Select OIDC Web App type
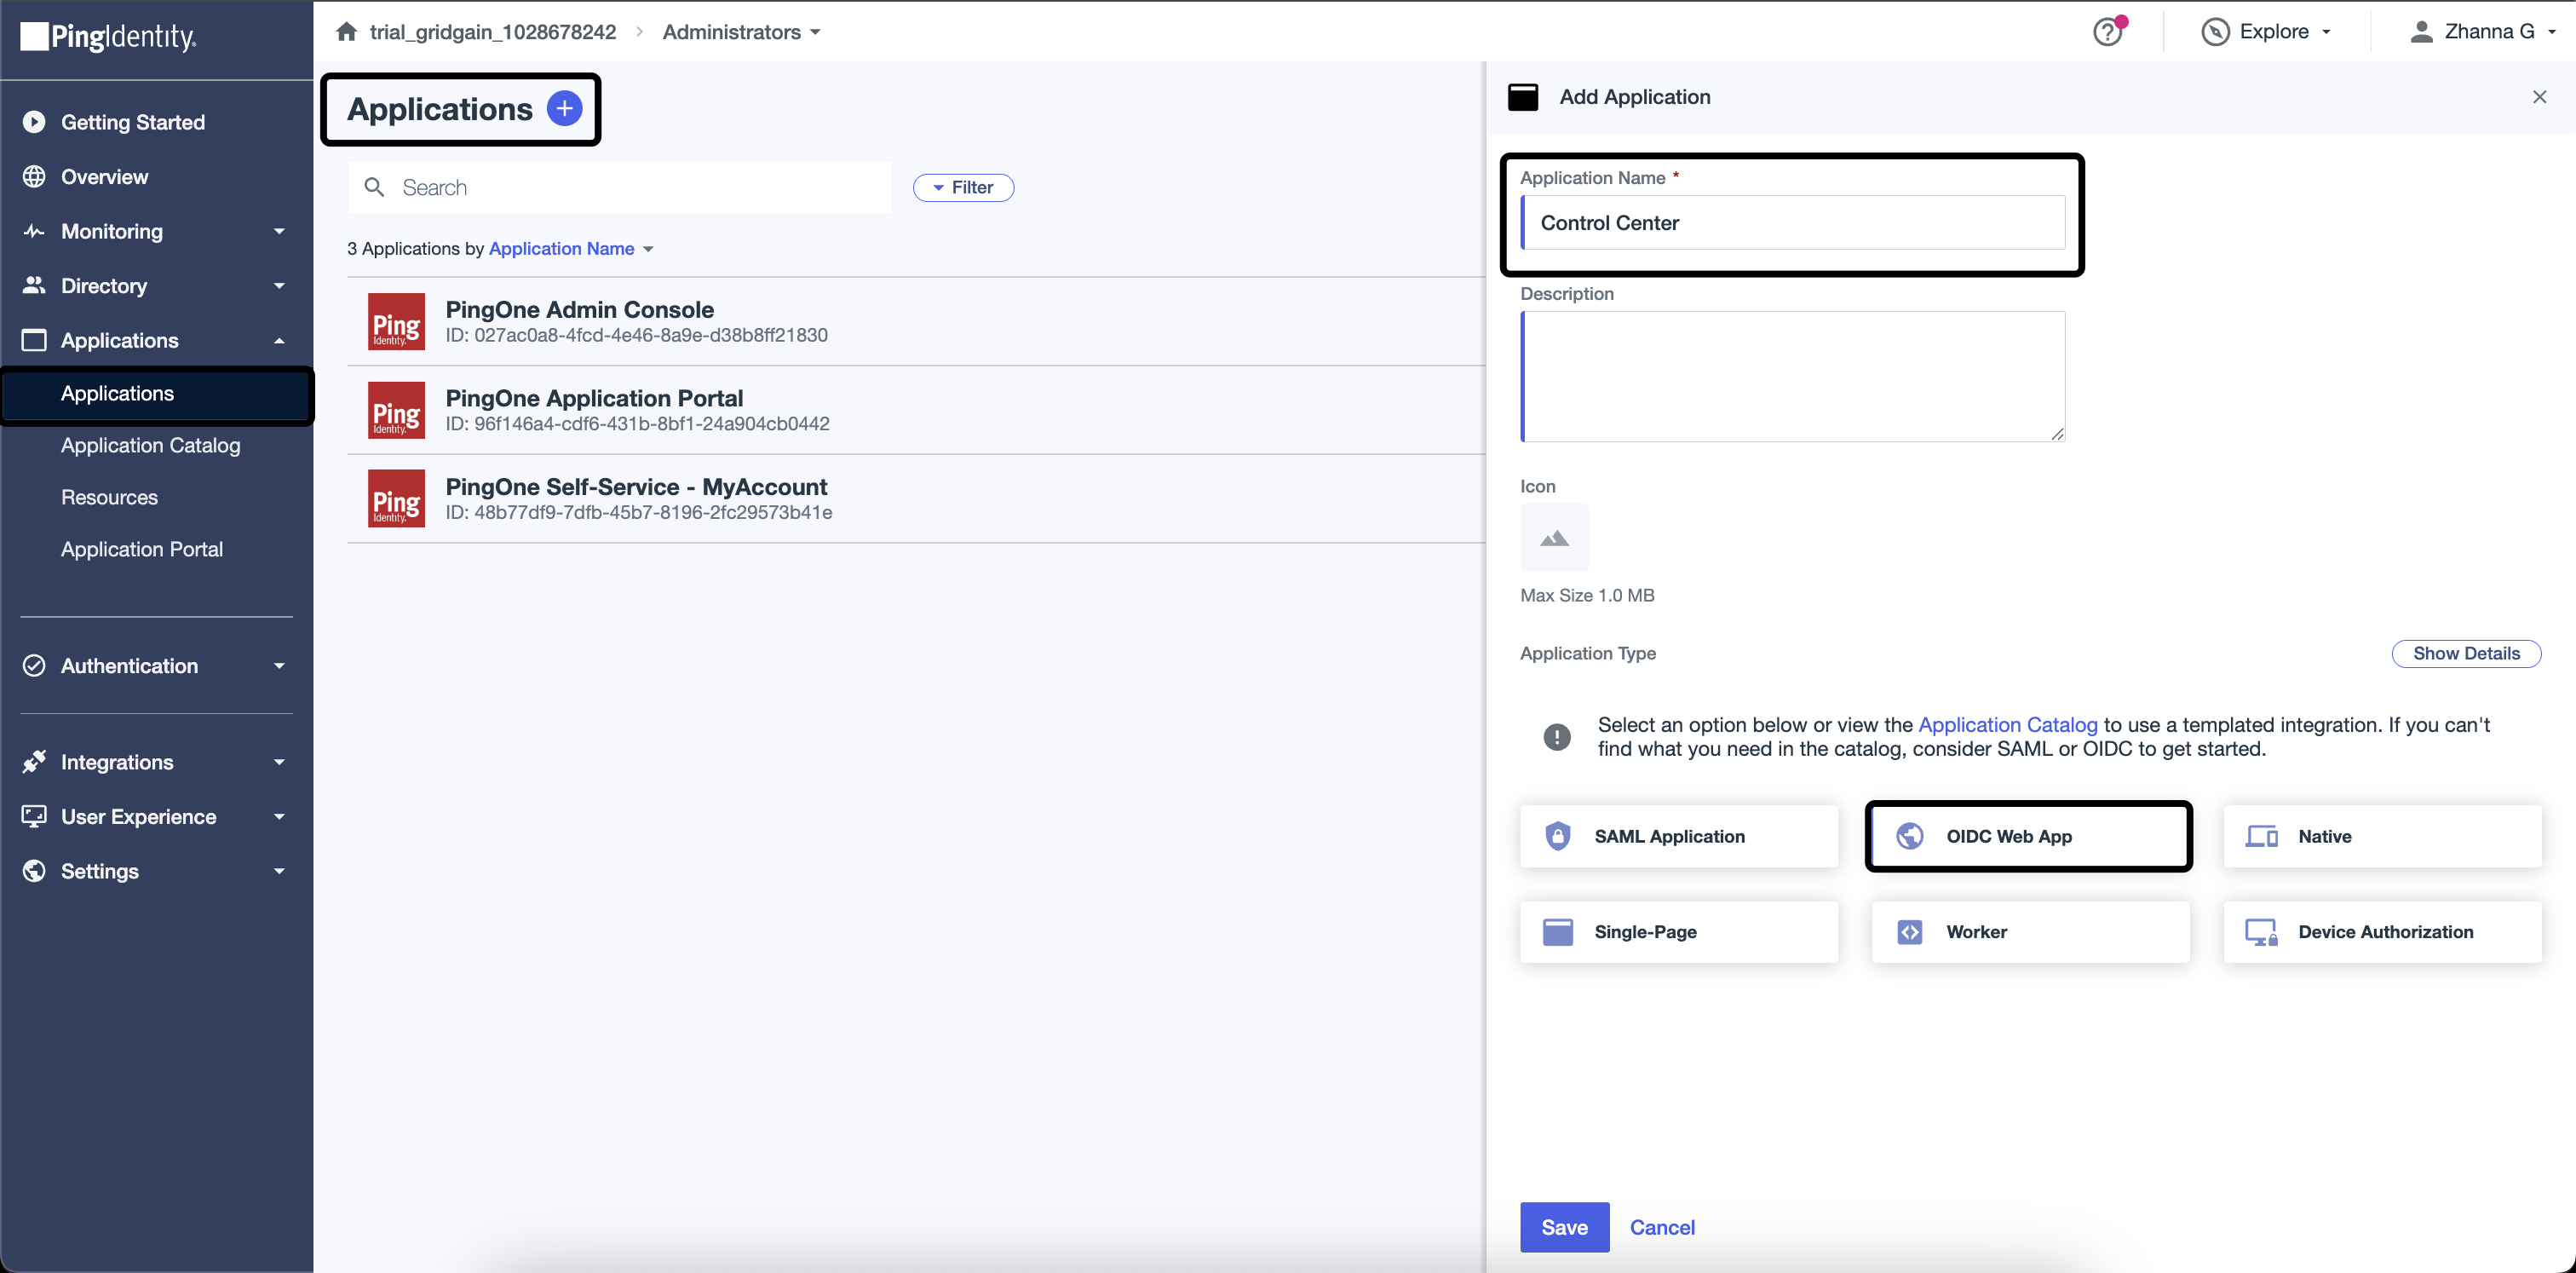 tap(2030, 836)
